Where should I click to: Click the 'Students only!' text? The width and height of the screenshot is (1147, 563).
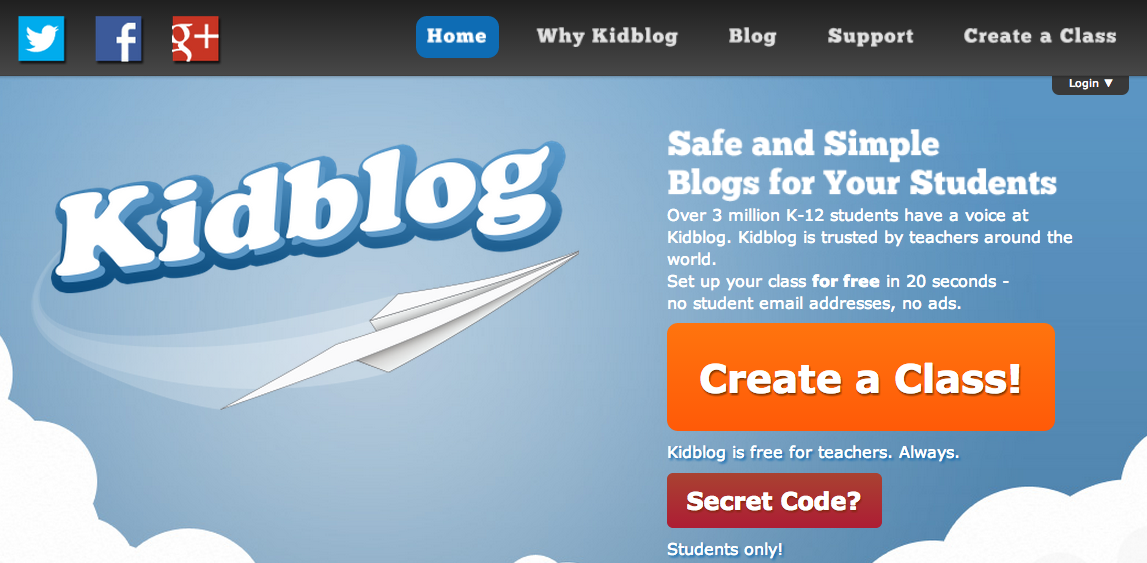coord(725,549)
